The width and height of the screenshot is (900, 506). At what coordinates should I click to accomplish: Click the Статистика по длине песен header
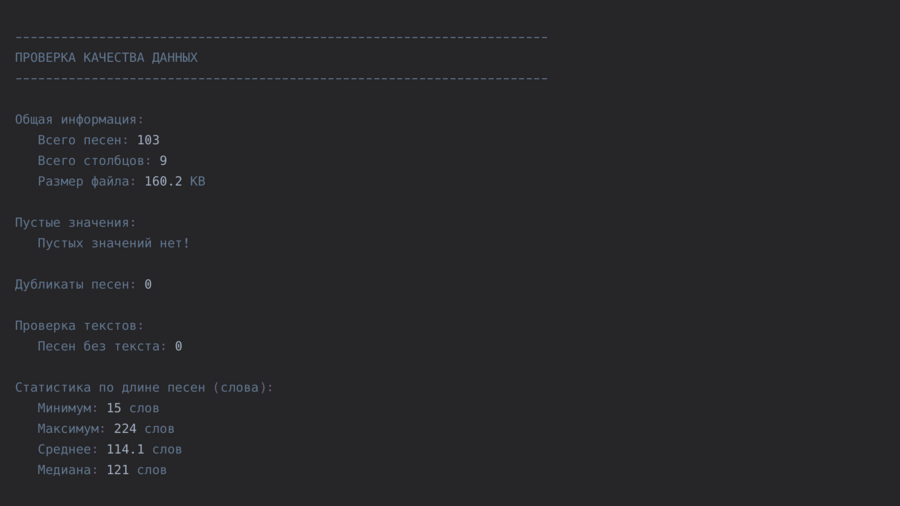click(x=144, y=388)
